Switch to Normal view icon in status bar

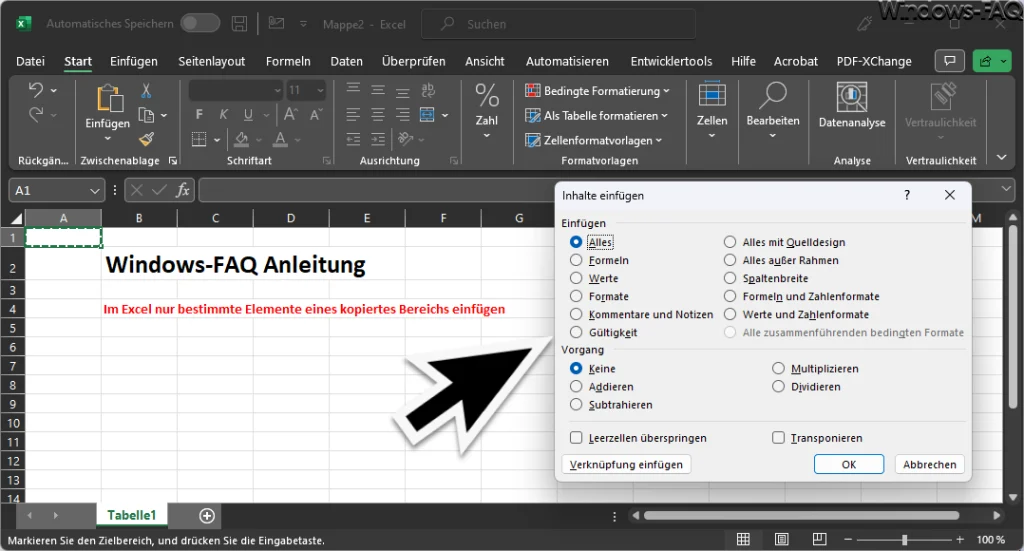(x=743, y=539)
